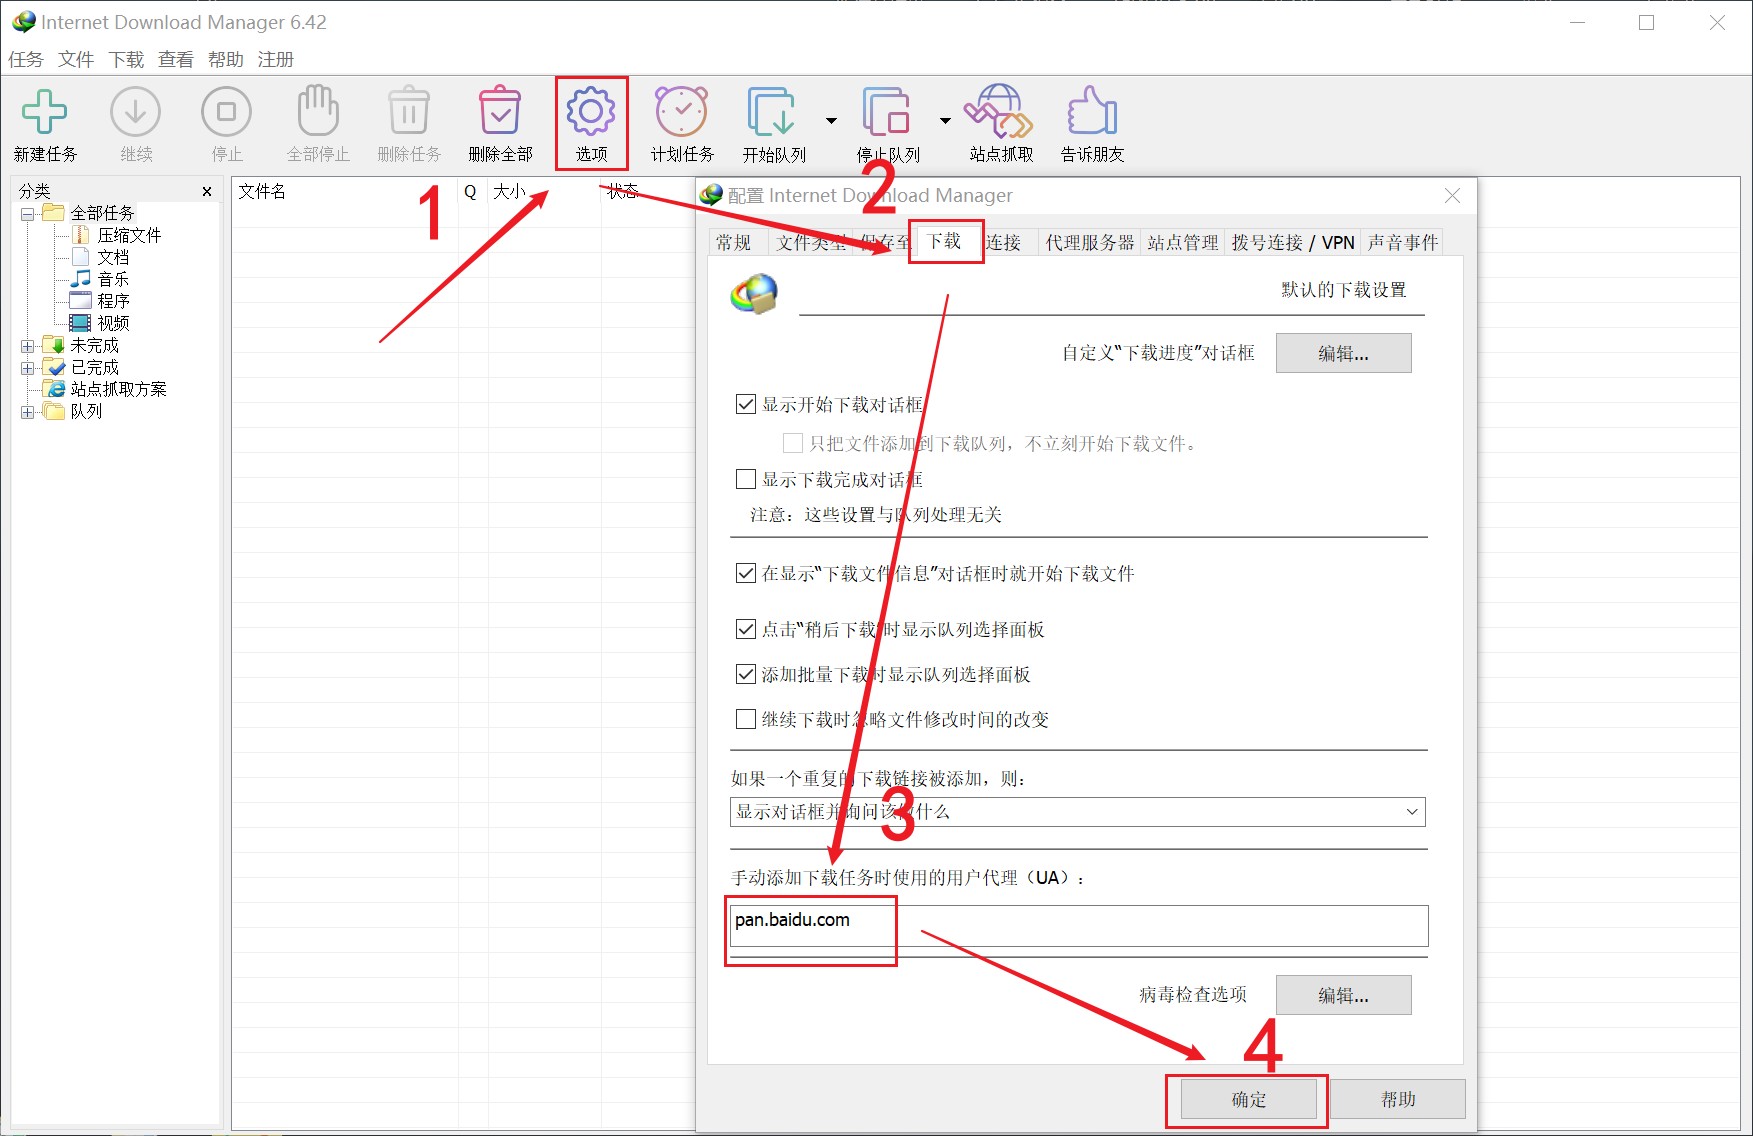Click the 大小 column header
Image resolution: width=1753 pixels, height=1136 pixels.
[x=543, y=191]
